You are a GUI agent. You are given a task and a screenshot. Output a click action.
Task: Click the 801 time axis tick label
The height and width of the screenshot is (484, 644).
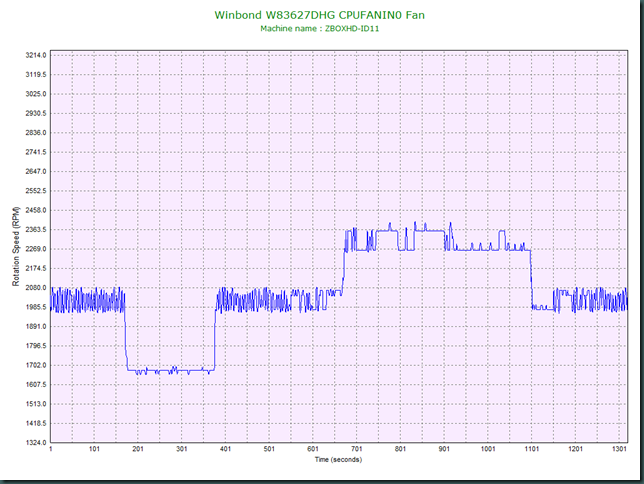pyautogui.click(x=400, y=449)
